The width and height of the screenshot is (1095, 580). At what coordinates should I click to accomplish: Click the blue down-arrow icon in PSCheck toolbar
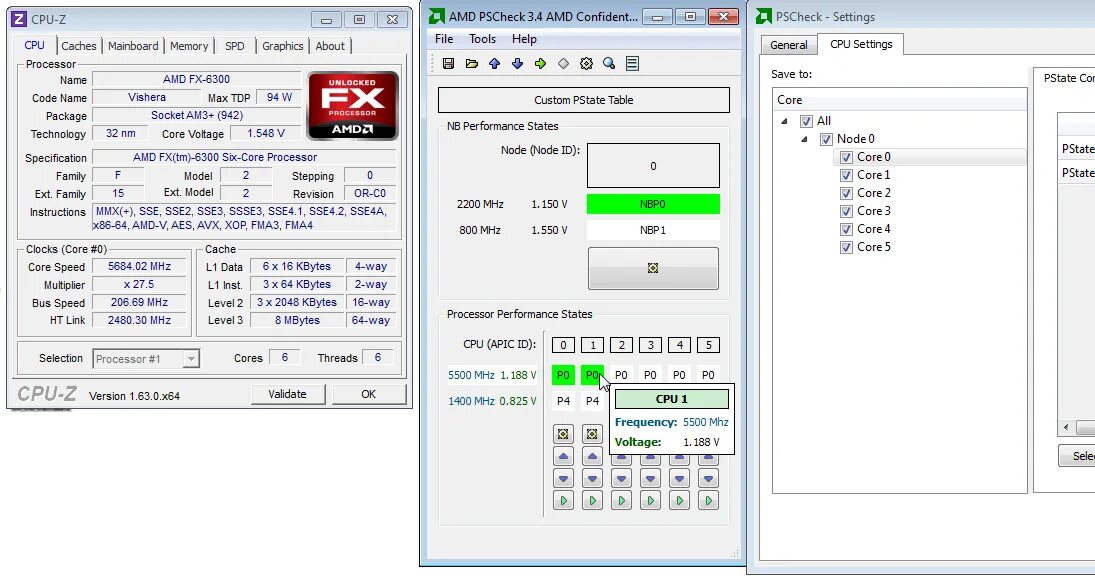click(x=517, y=64)
